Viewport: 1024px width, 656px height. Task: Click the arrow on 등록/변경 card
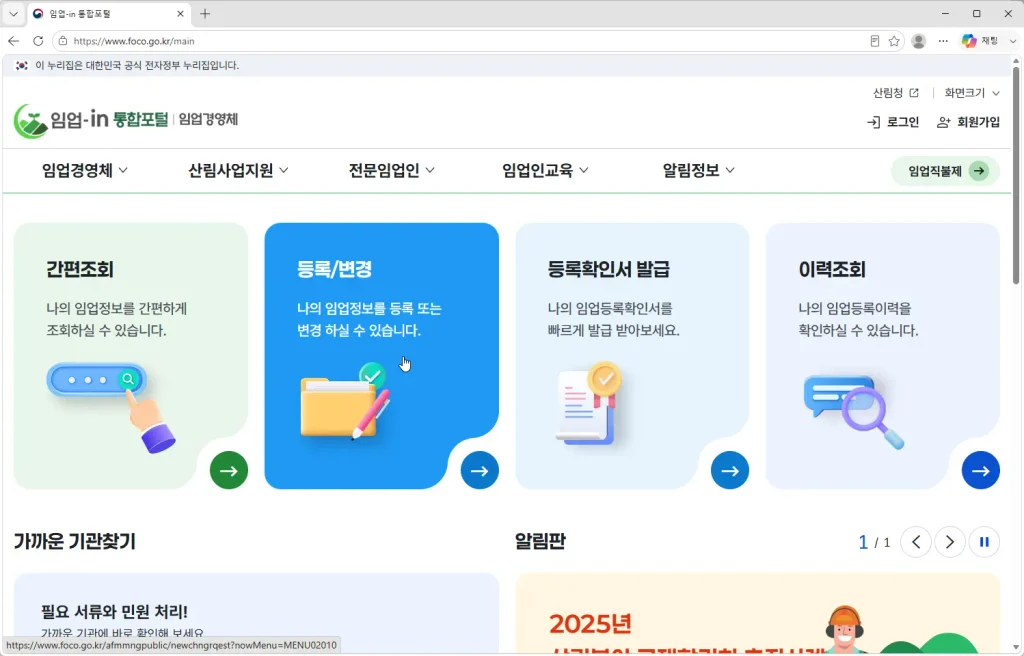tap(479, 470)
